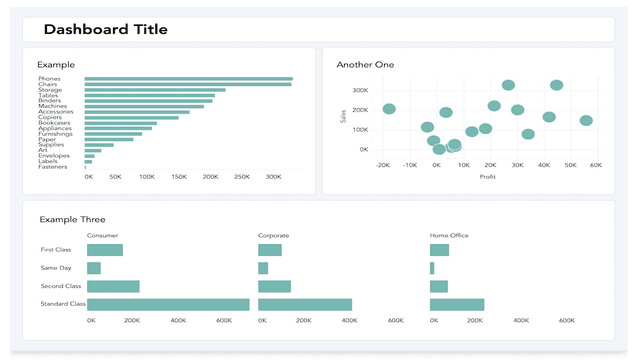Select the Home Office column header
640x363 pixels.
[449, 236]
